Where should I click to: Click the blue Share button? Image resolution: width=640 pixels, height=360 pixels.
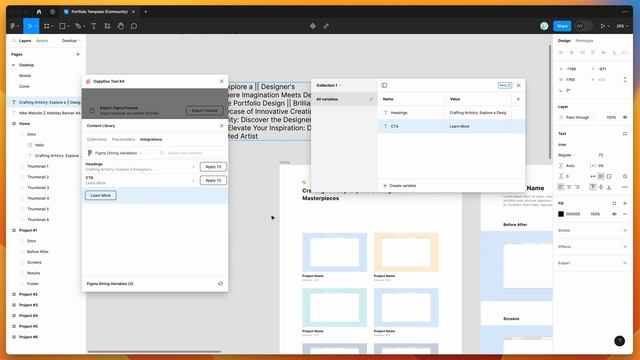(562, 26)
